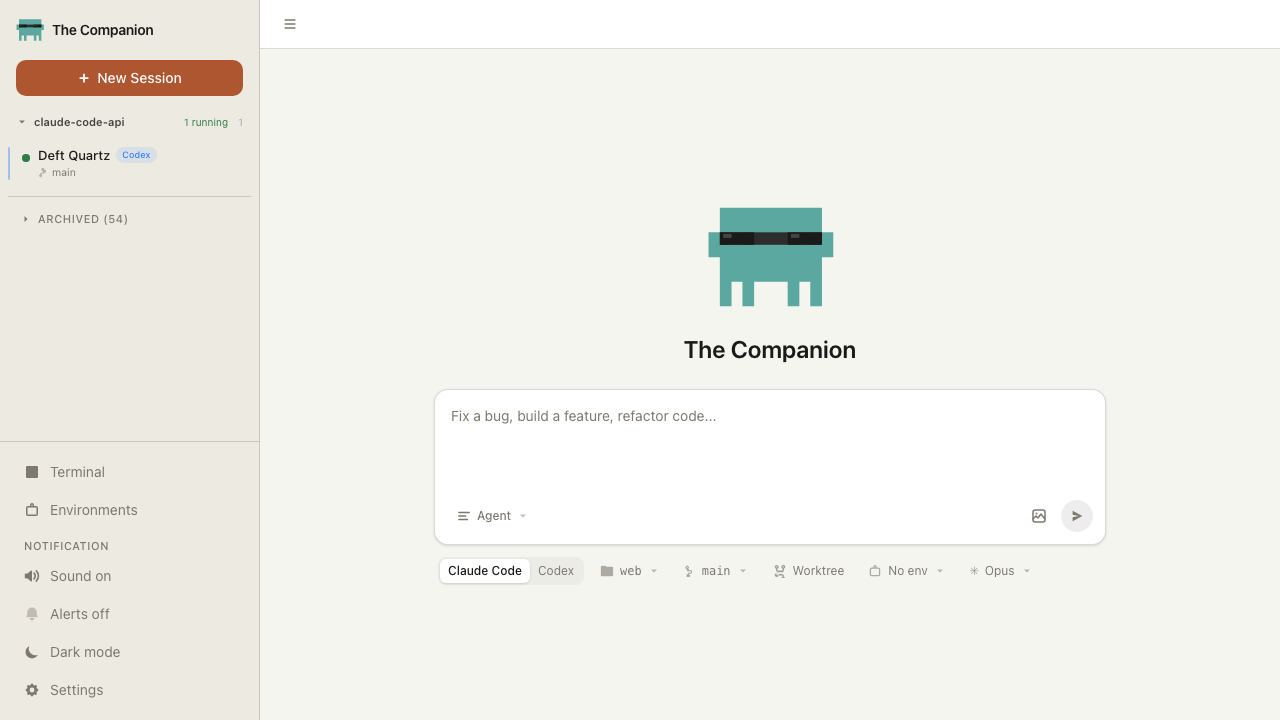Click the hamburger sidebar toggle icon
Image resolution: width=1280 pixels, height=720 pixels.
tap(290, 24)
